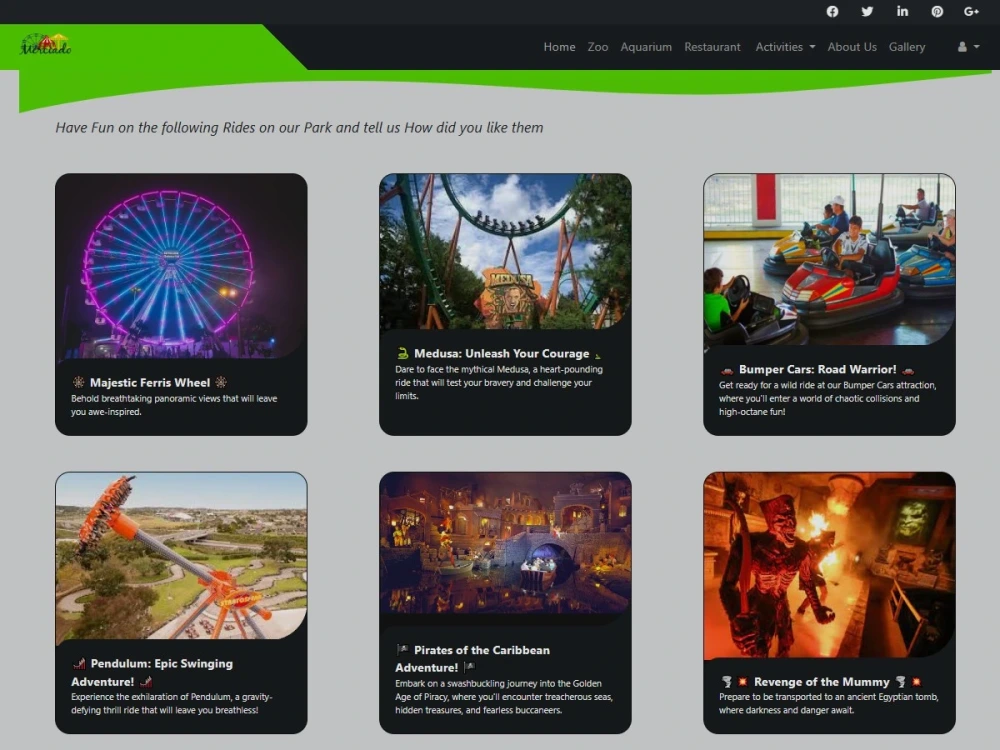
Task: Click the Revenge of the Mummy photo
Action: (829, 565)
